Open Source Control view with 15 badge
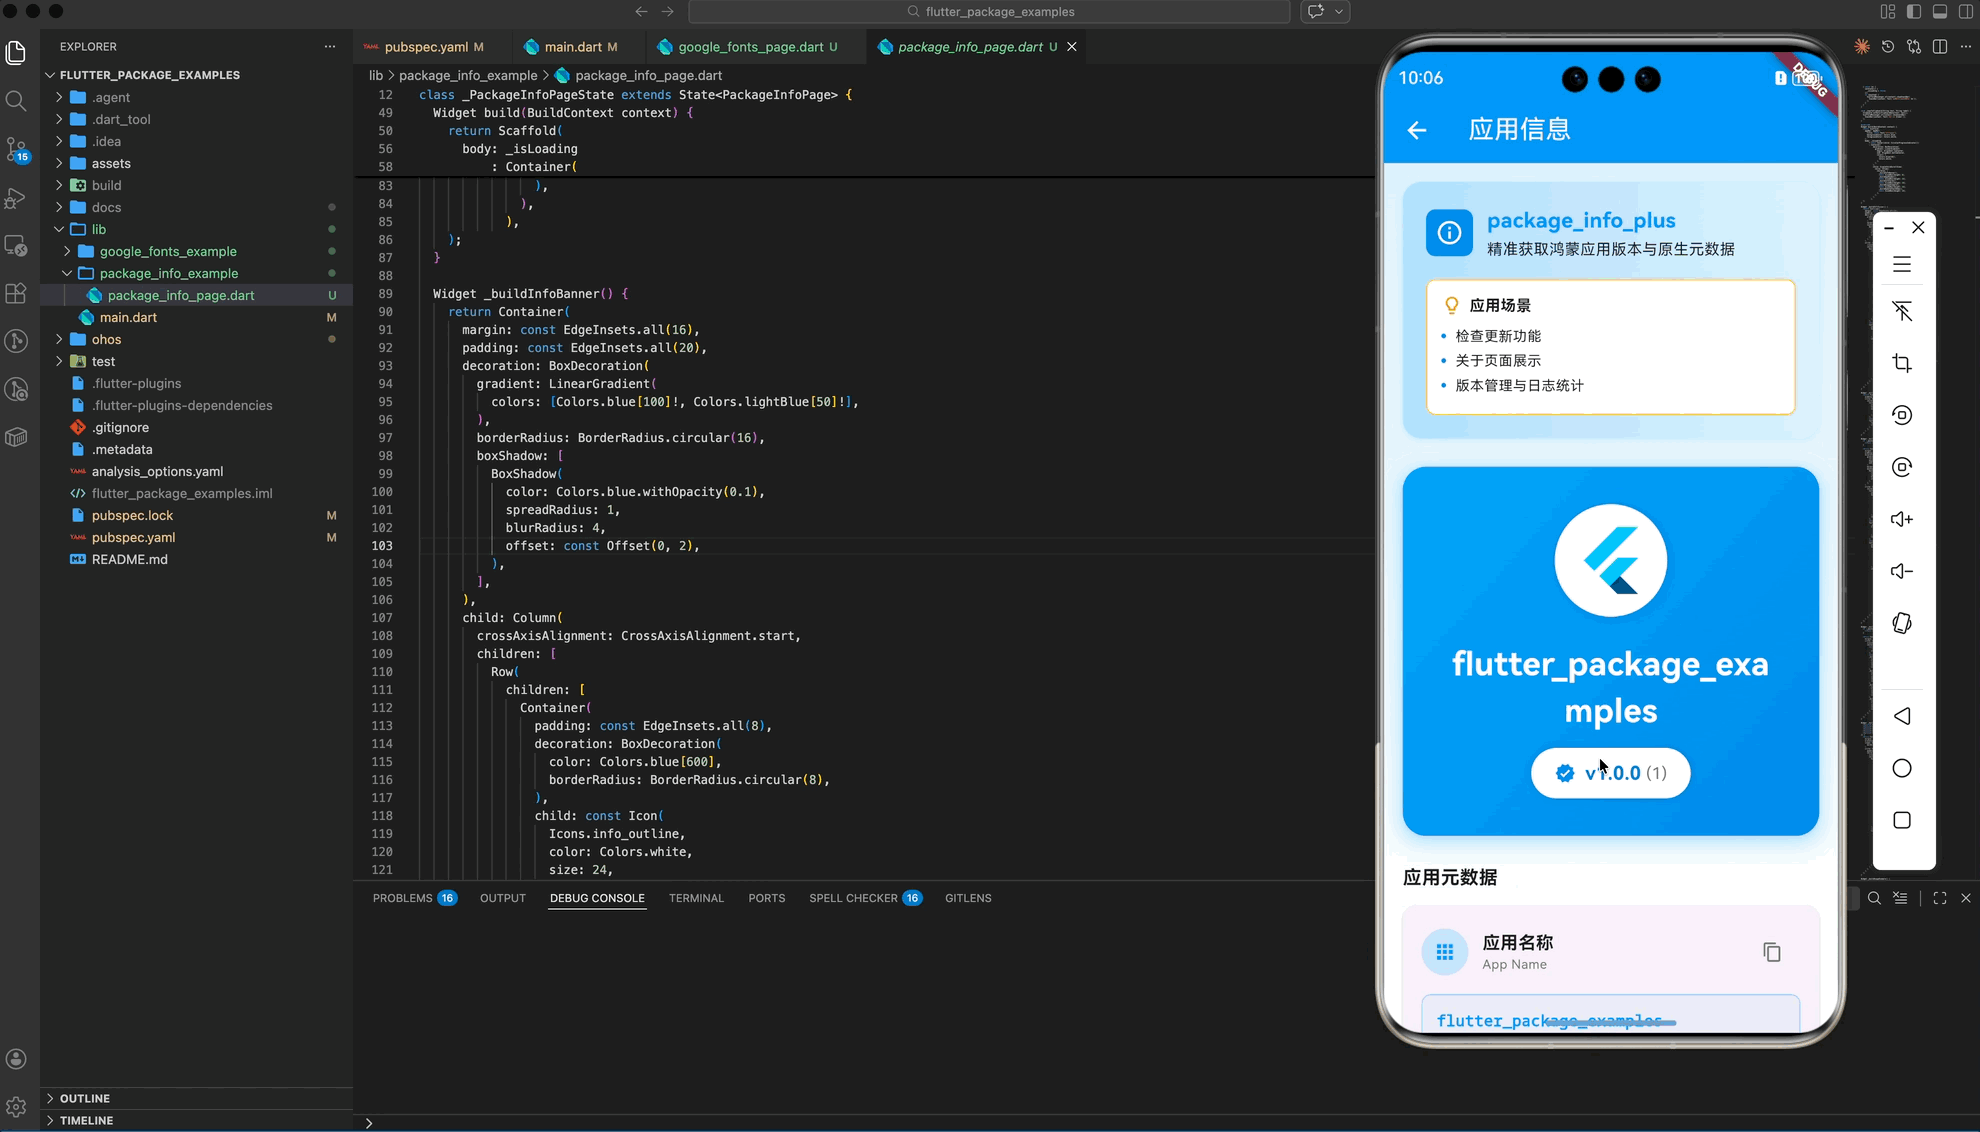 tap(16, 149)
